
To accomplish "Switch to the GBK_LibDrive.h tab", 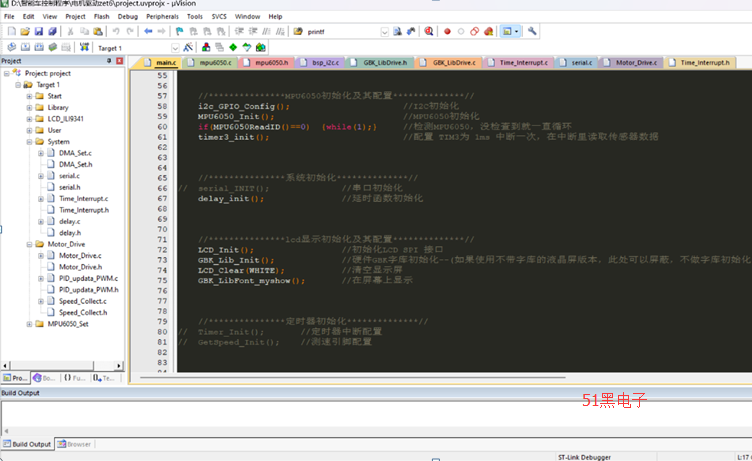I will click(380, 63).
